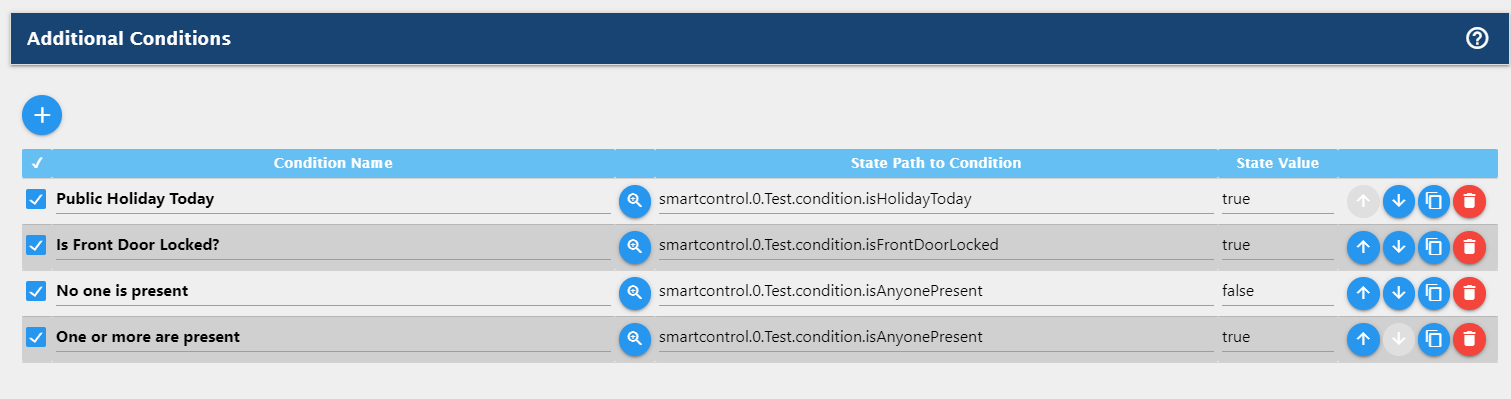Viewport: 1511px width, 399px height.
Task: Toggle the select-all checkmark in table header
Action: (37, 163)
